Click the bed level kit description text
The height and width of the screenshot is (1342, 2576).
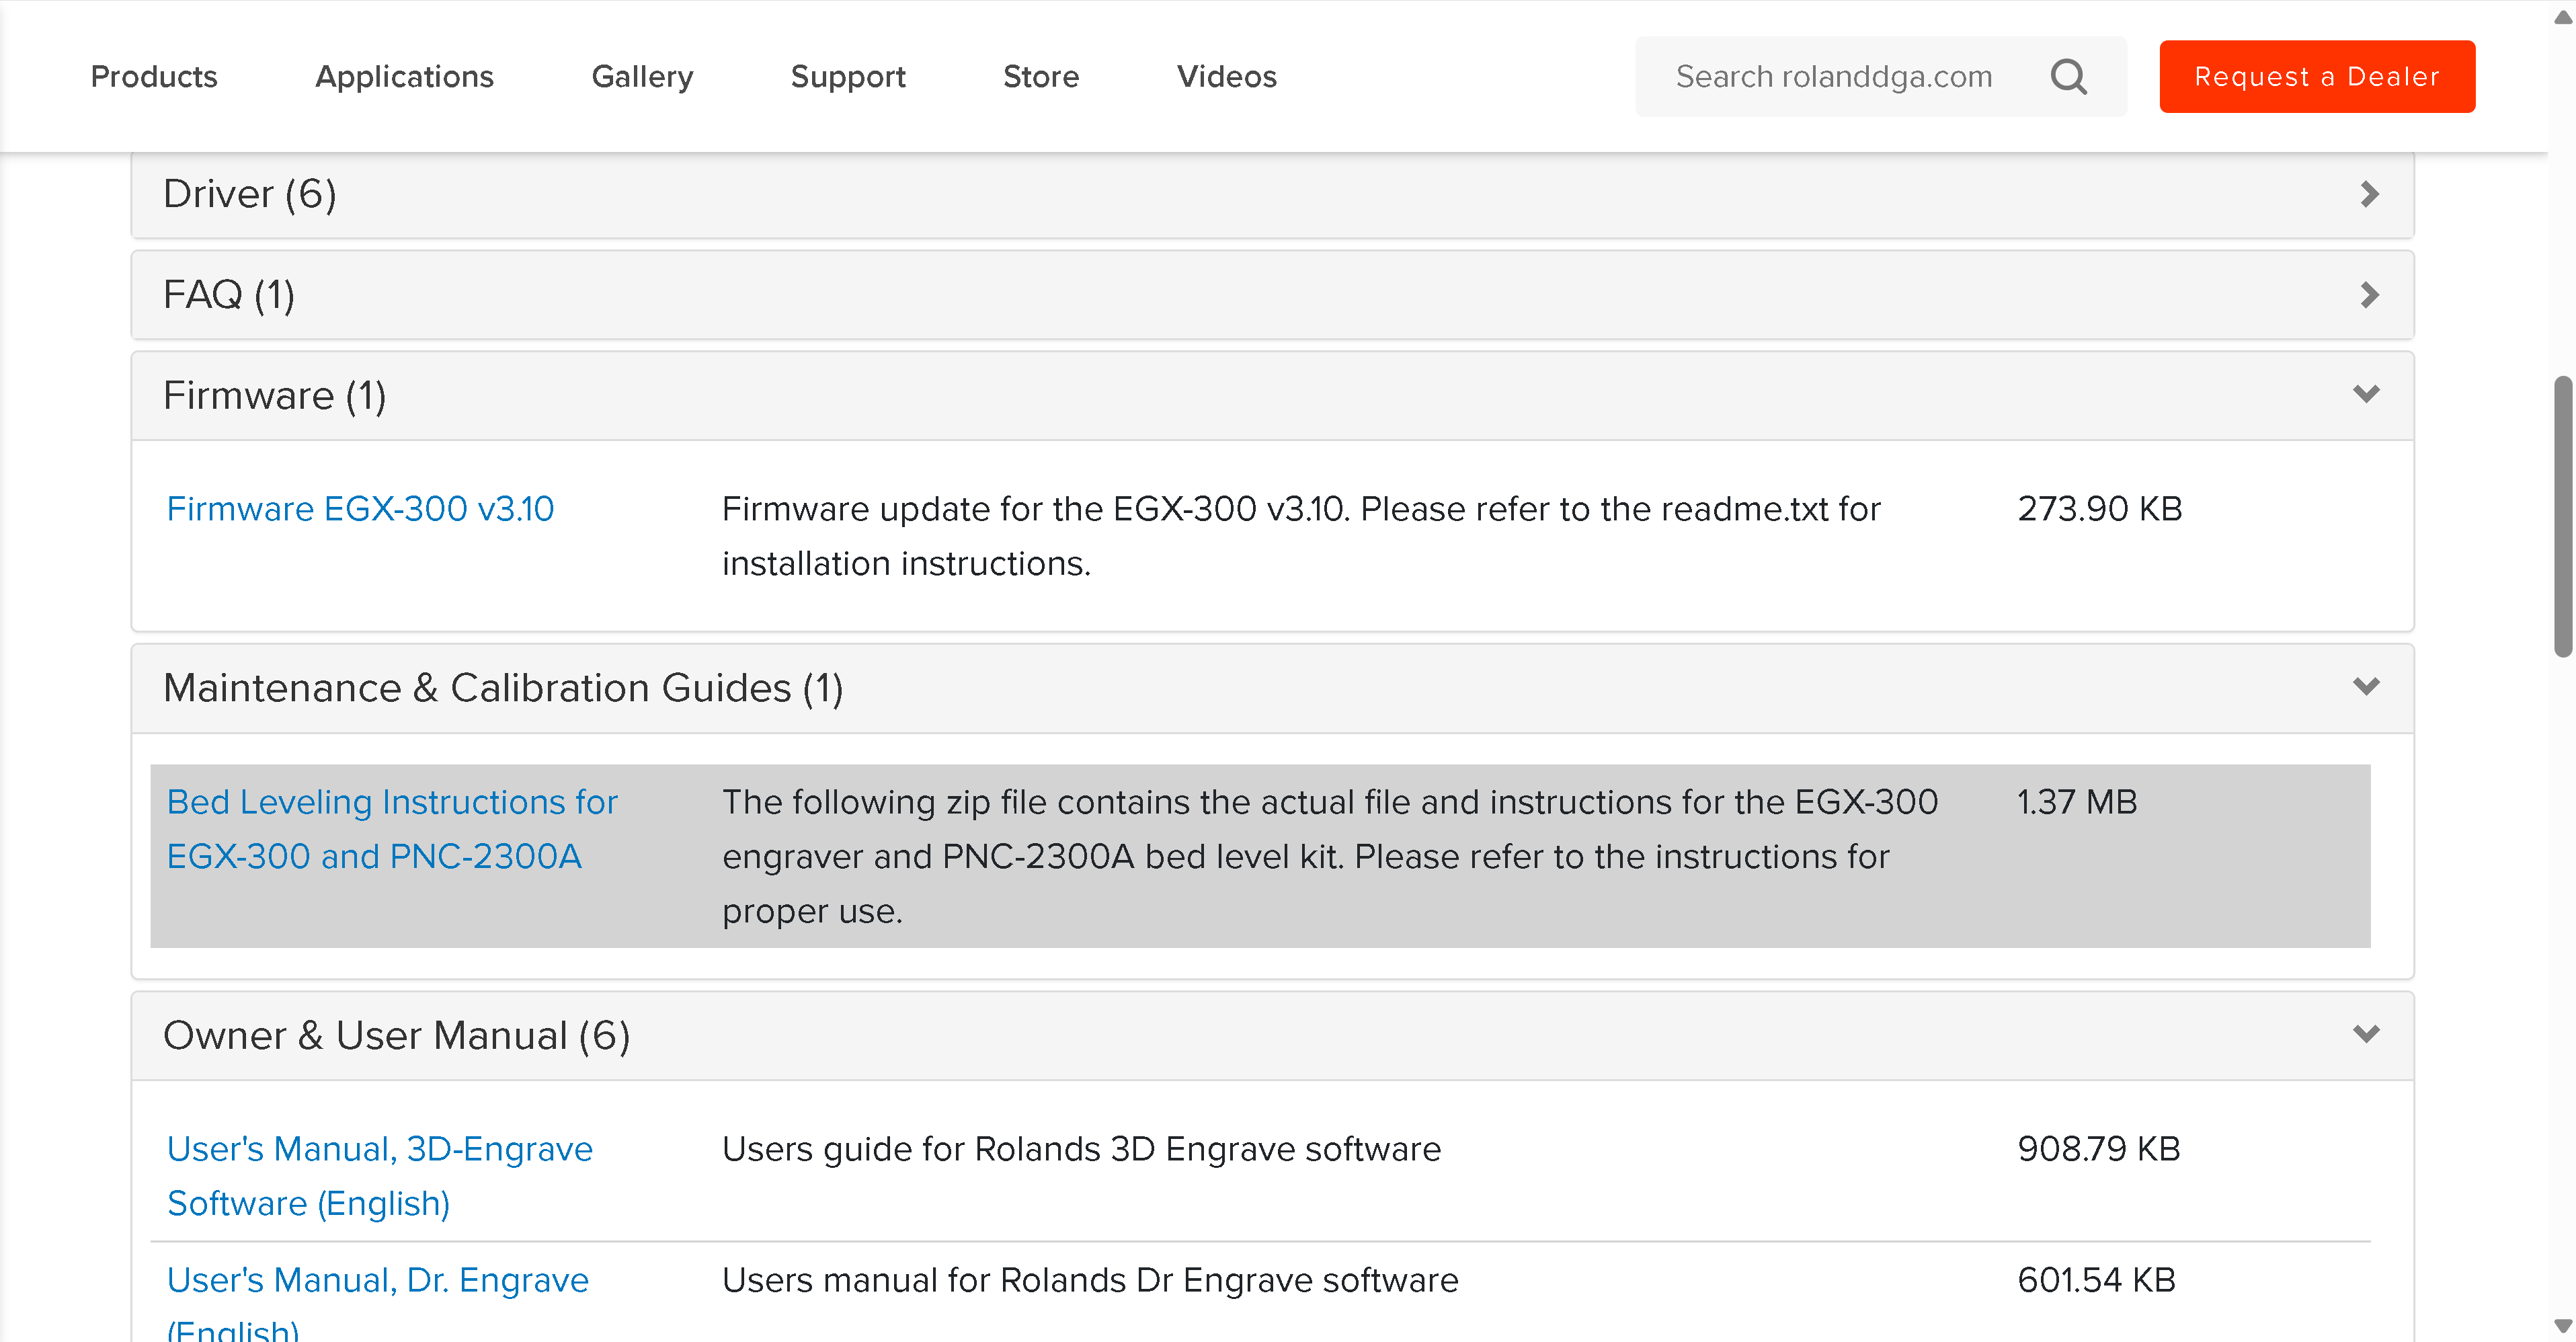coord(1330,856)
